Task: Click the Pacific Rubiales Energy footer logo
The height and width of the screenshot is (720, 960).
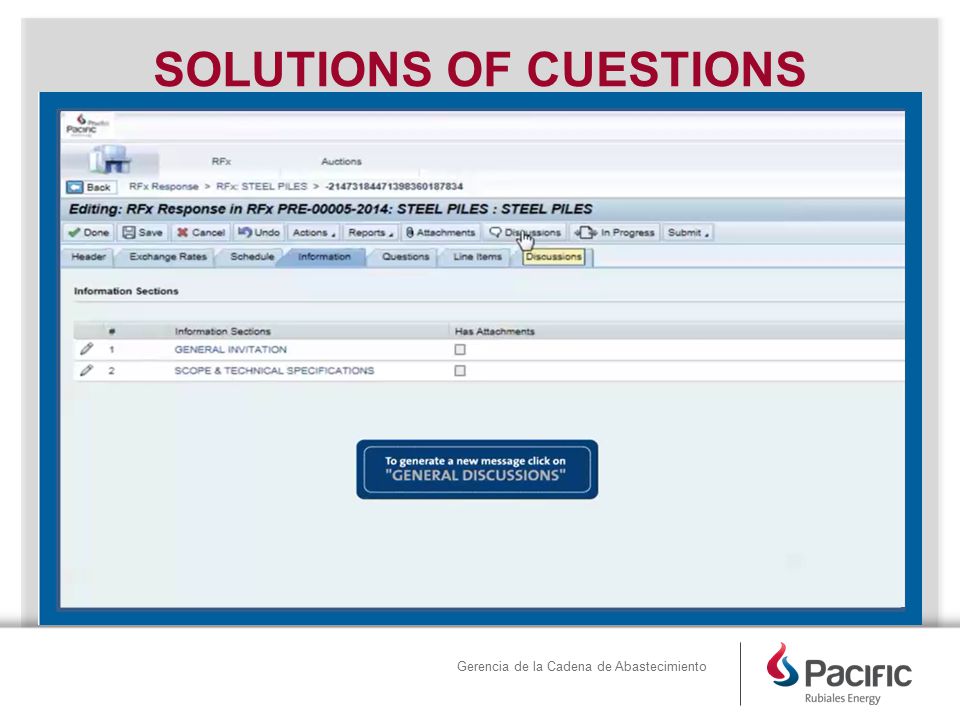Action: 839,673
